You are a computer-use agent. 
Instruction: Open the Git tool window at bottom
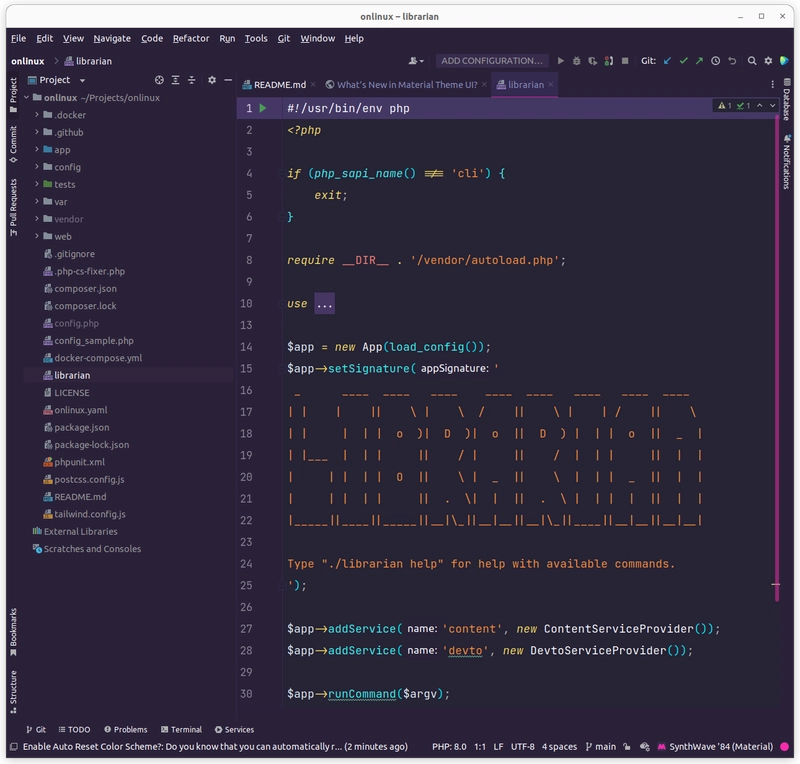36,729
